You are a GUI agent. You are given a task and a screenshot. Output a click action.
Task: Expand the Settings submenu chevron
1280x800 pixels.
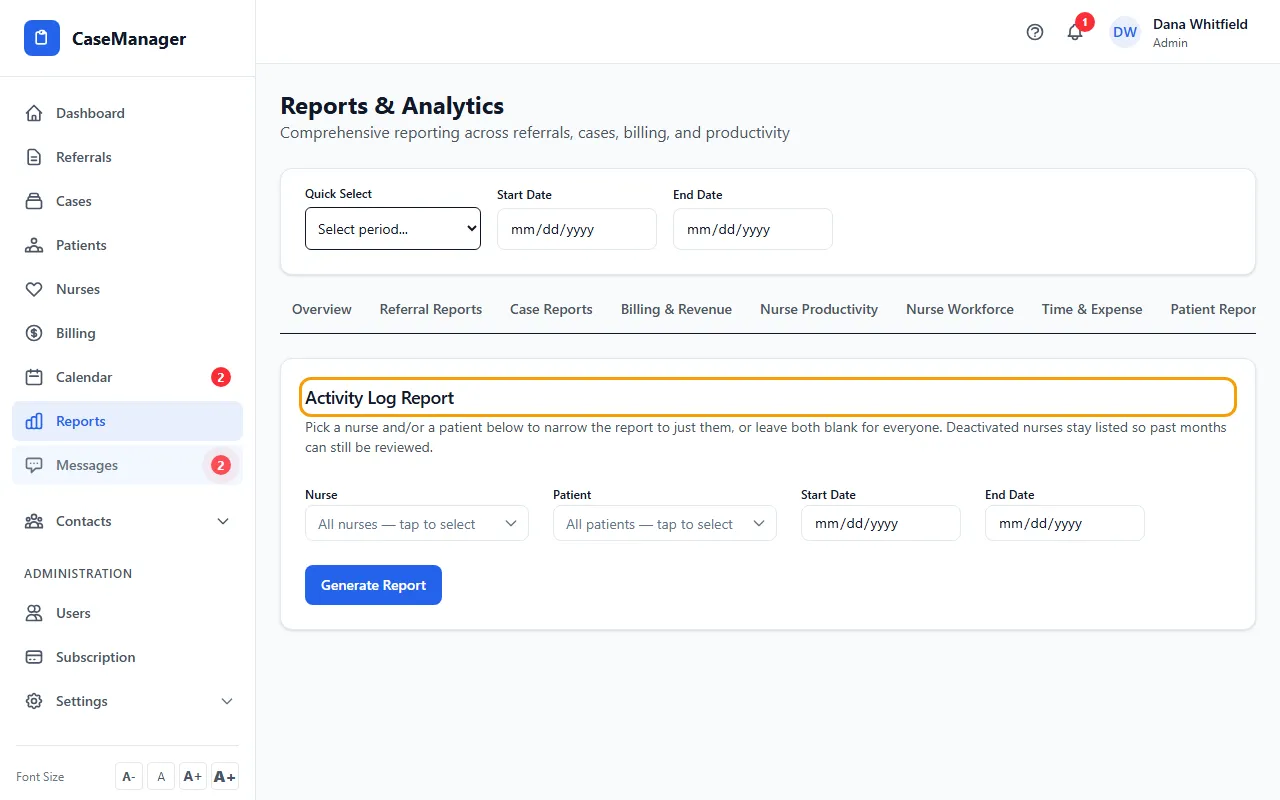point(227,701)
